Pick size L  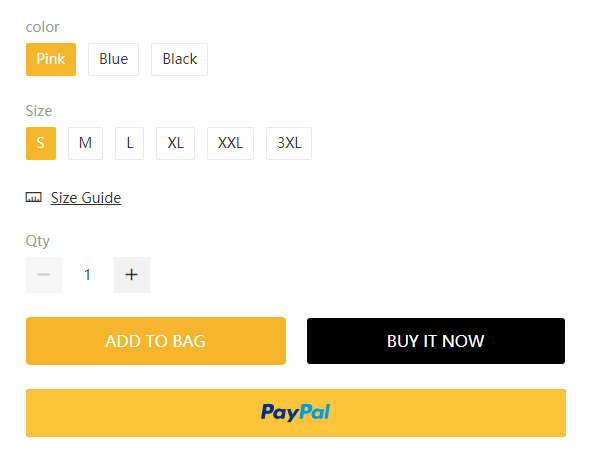[129, 143]
